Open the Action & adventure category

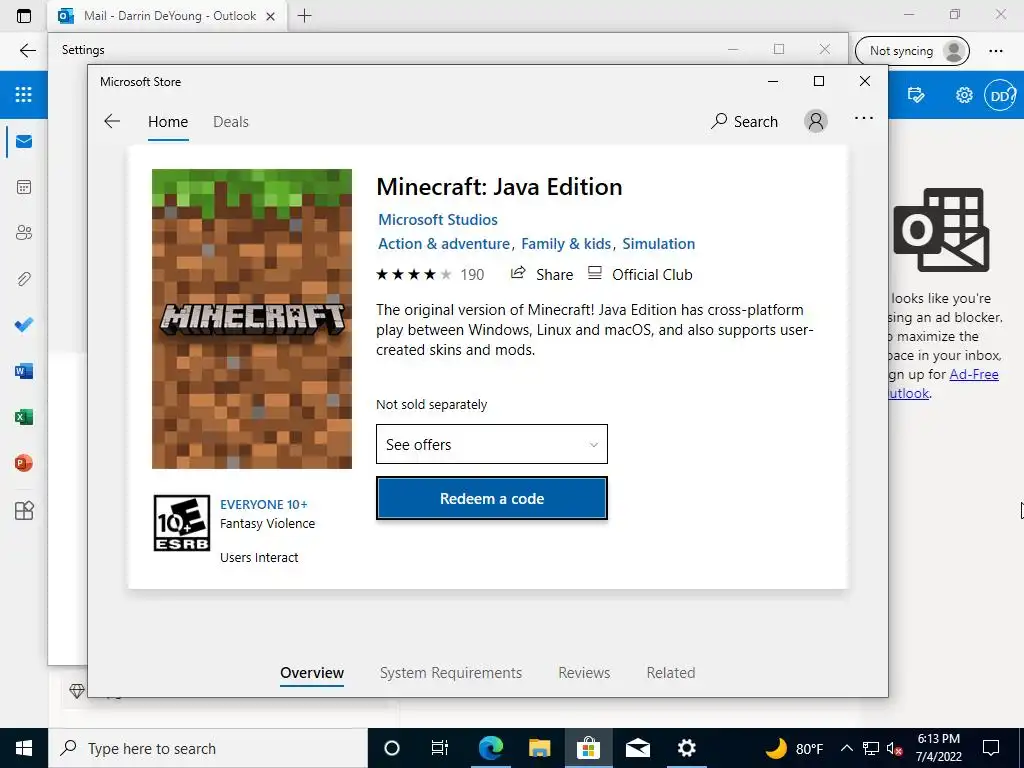click(444, 244)
